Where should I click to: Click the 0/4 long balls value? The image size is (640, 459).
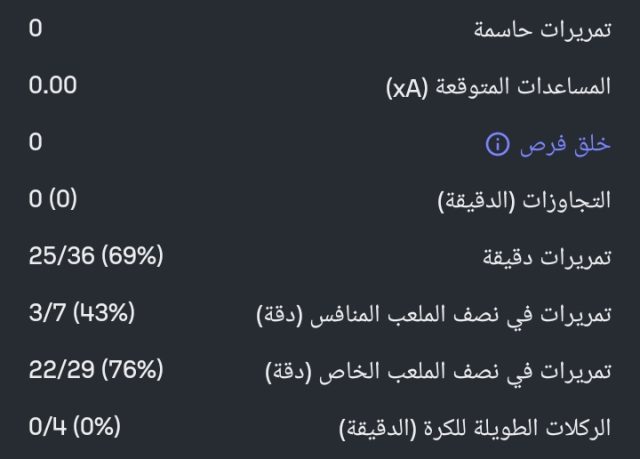(x=47, y=428)
